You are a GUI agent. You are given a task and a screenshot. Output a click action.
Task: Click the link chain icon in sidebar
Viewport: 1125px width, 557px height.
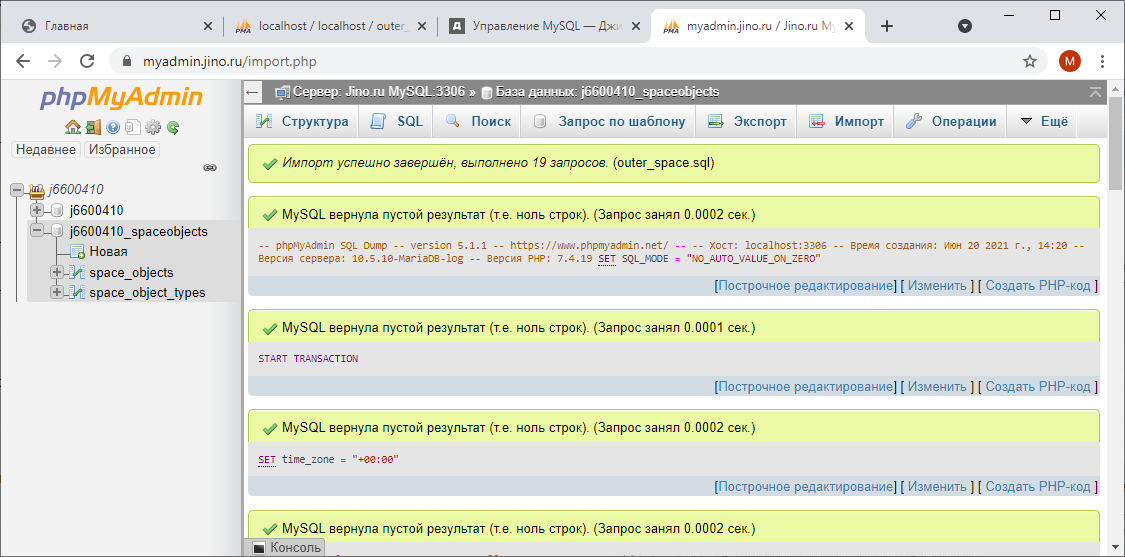210,167
